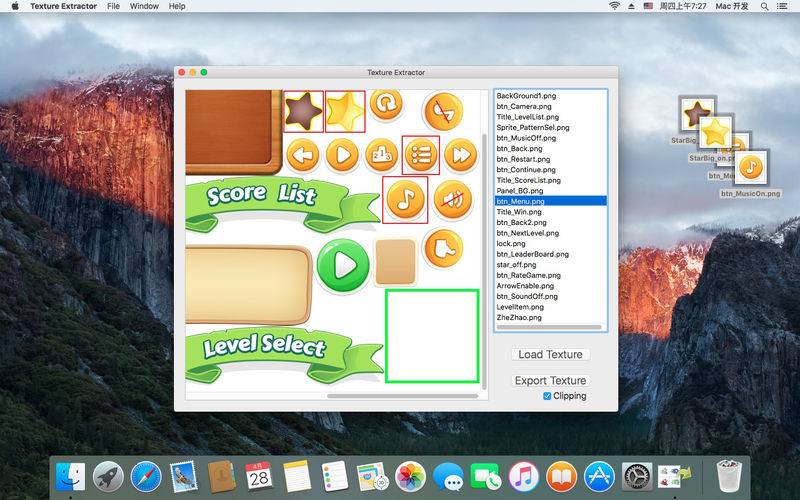
Task: Select the StarBig_on yellow star desktop file
Action: click(715, 133)
